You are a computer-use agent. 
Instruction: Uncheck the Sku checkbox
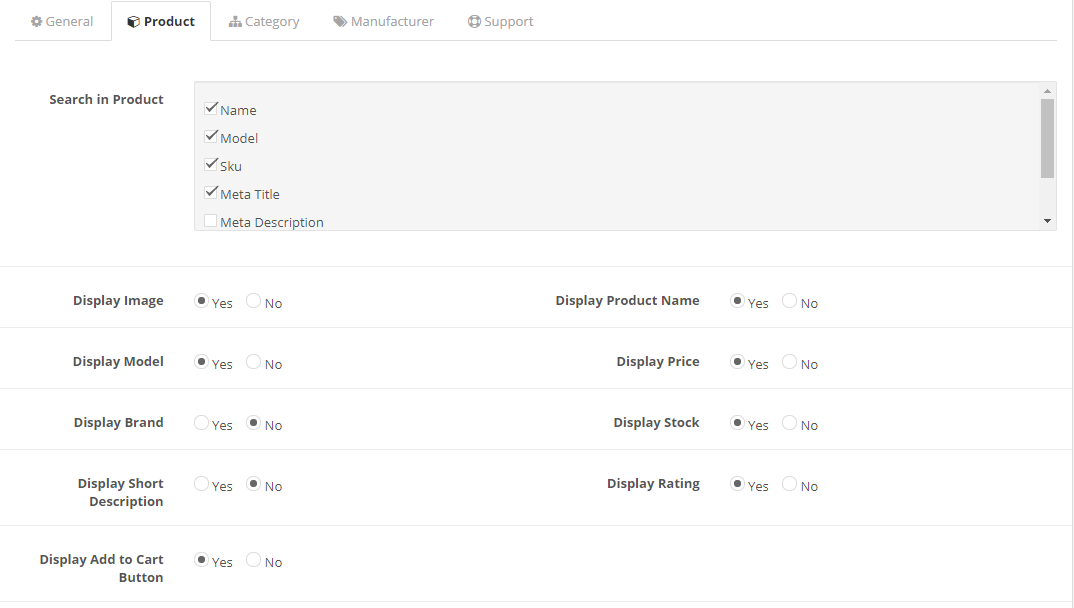(x=211, y=165)
